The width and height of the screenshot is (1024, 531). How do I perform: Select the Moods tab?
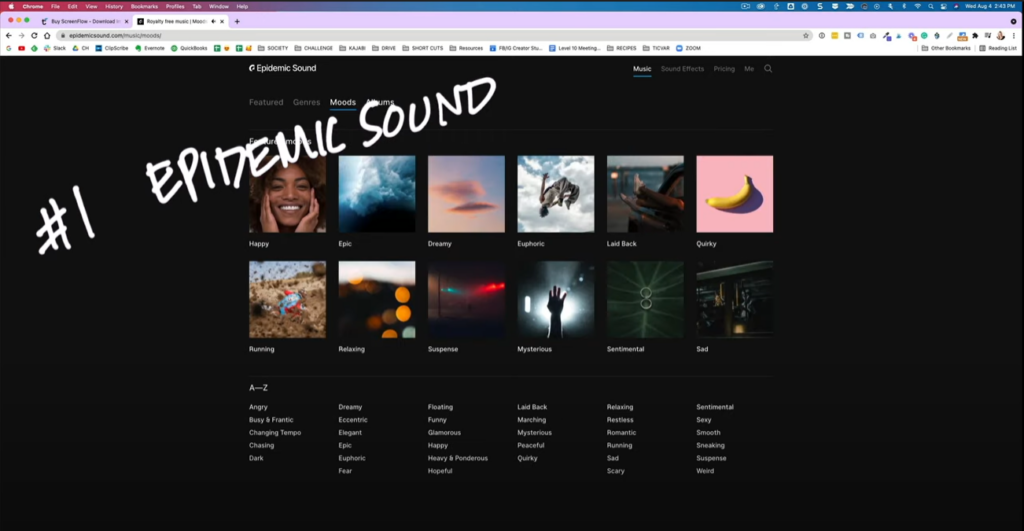pyautogui.click(x=343, y=103)
